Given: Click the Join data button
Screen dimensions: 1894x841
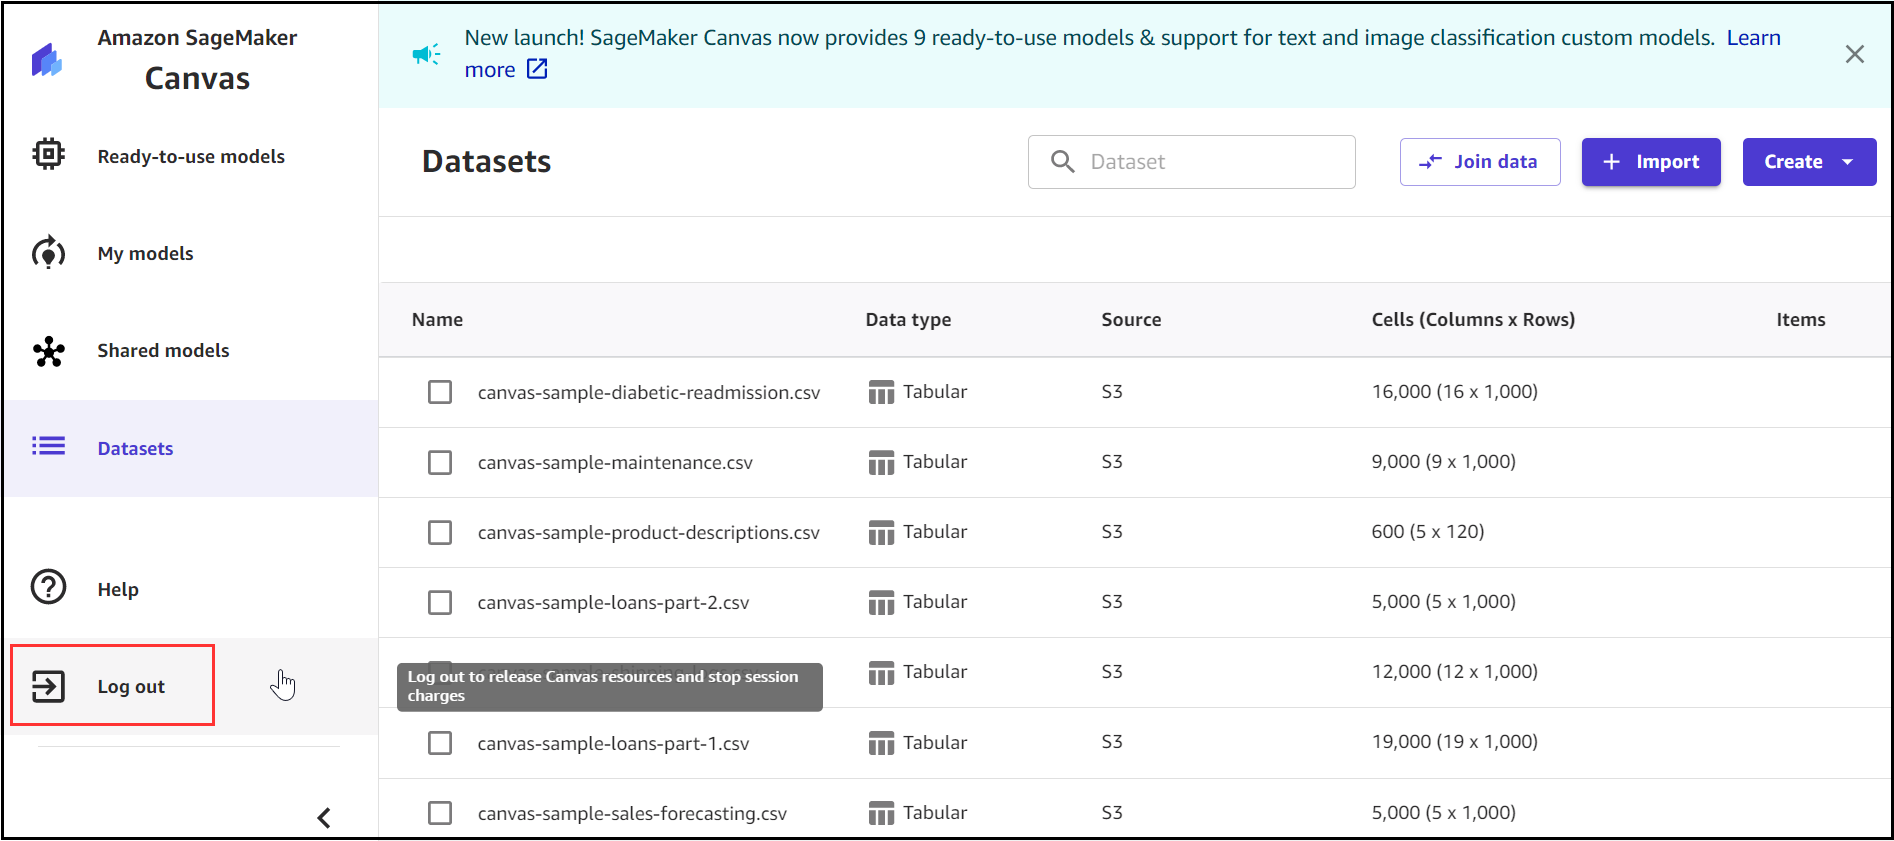Looking at the screenshot, I should 1479,162.
